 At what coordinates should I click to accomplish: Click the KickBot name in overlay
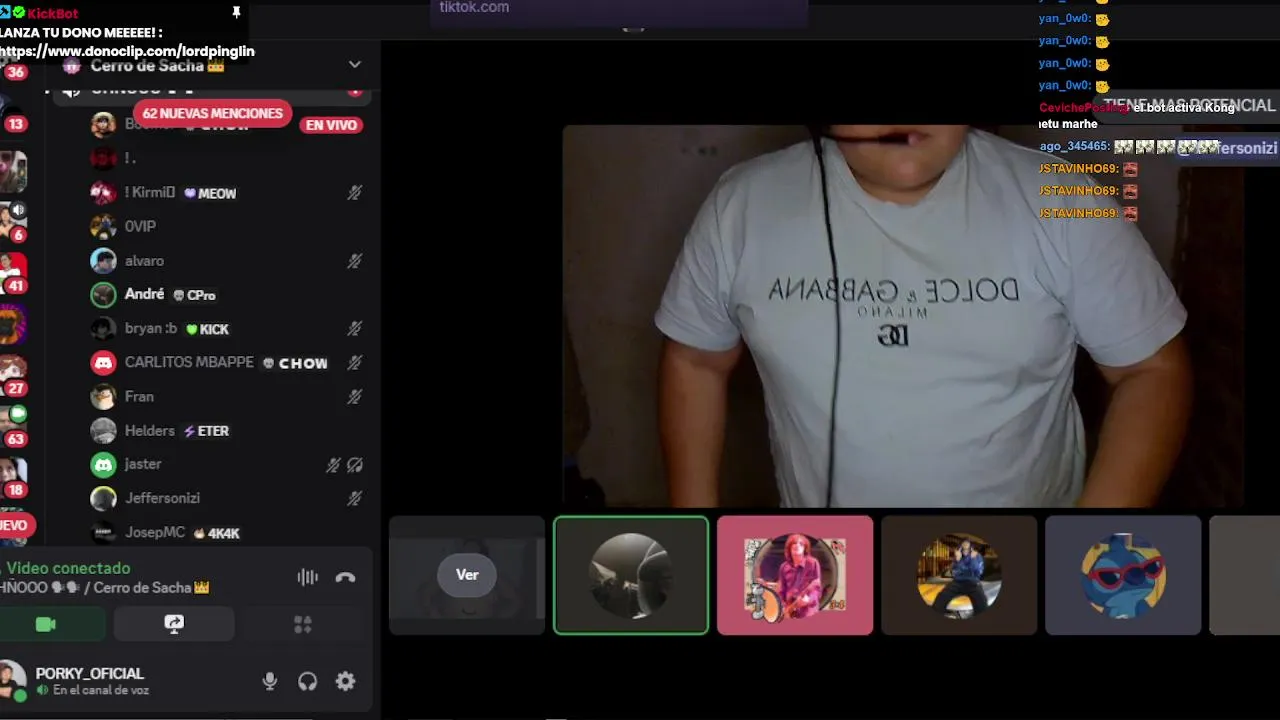[52, 13]
